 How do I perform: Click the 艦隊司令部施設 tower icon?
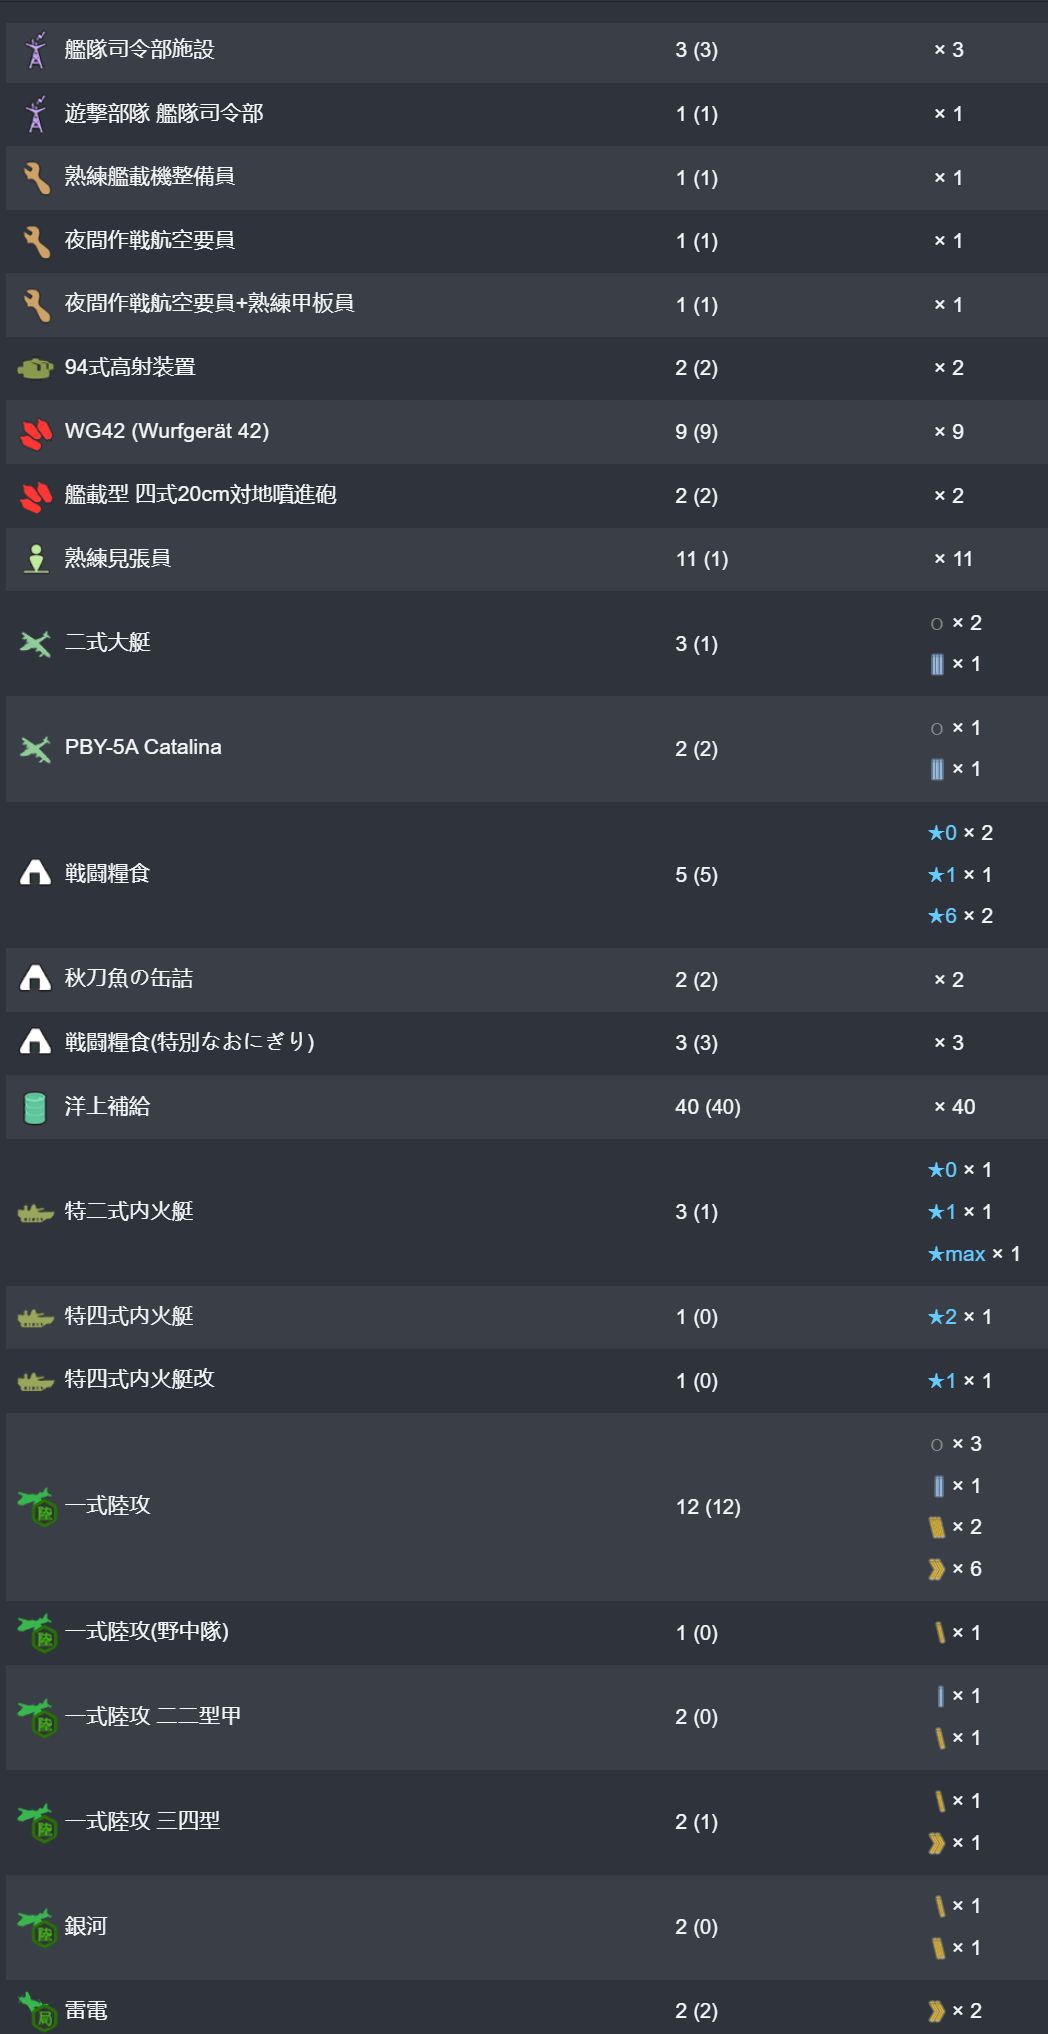coord(36,50)
